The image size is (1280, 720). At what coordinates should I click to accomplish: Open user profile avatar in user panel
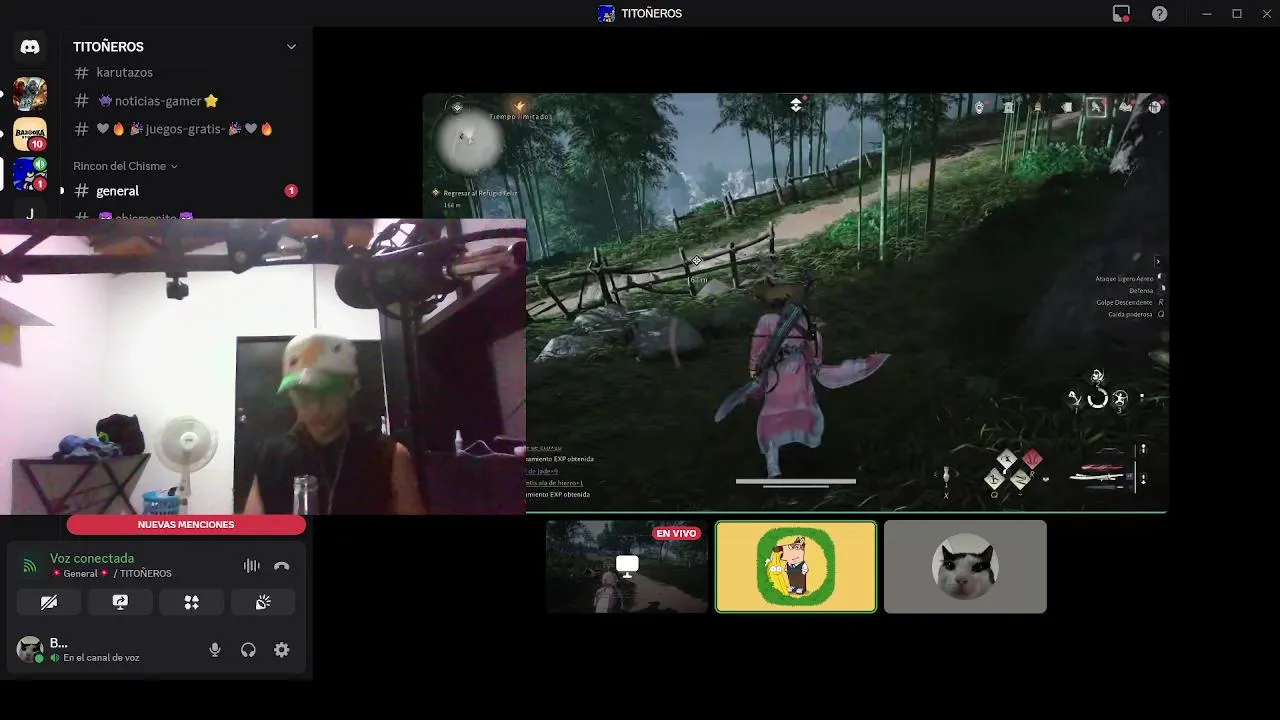coord(30,650)
